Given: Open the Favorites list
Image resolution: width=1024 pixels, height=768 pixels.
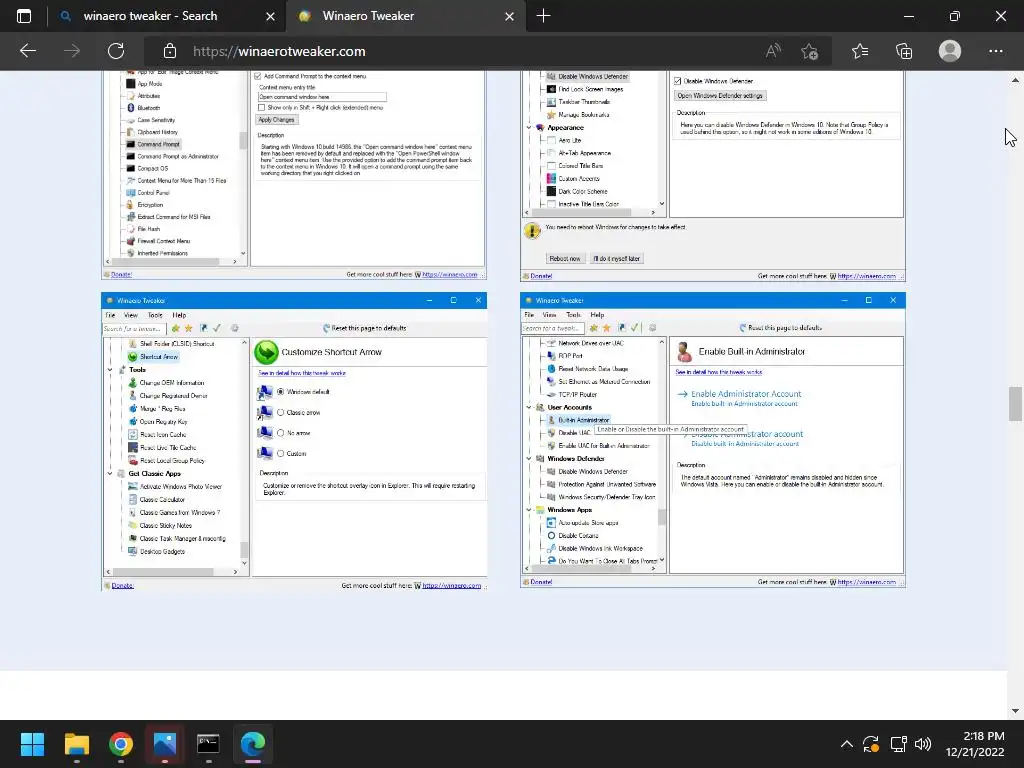Looking at the screenshot, I should point(860,51).
